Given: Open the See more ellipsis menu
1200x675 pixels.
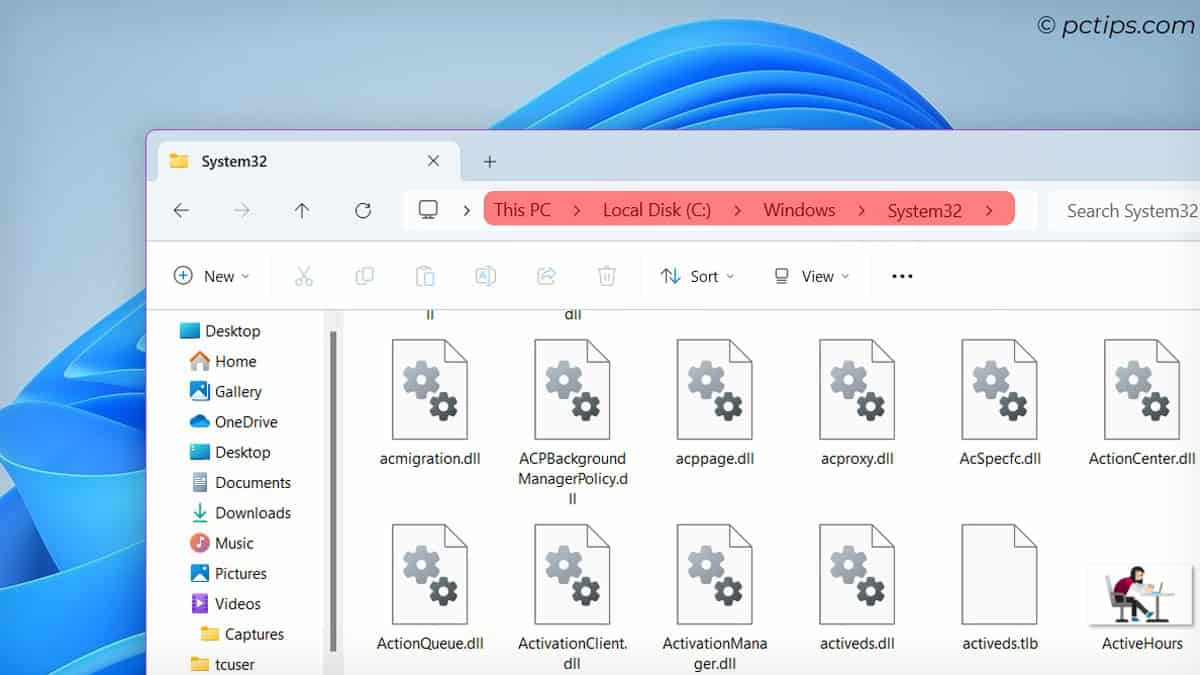Looking at the screenshot, I should [x=900, y=276].
